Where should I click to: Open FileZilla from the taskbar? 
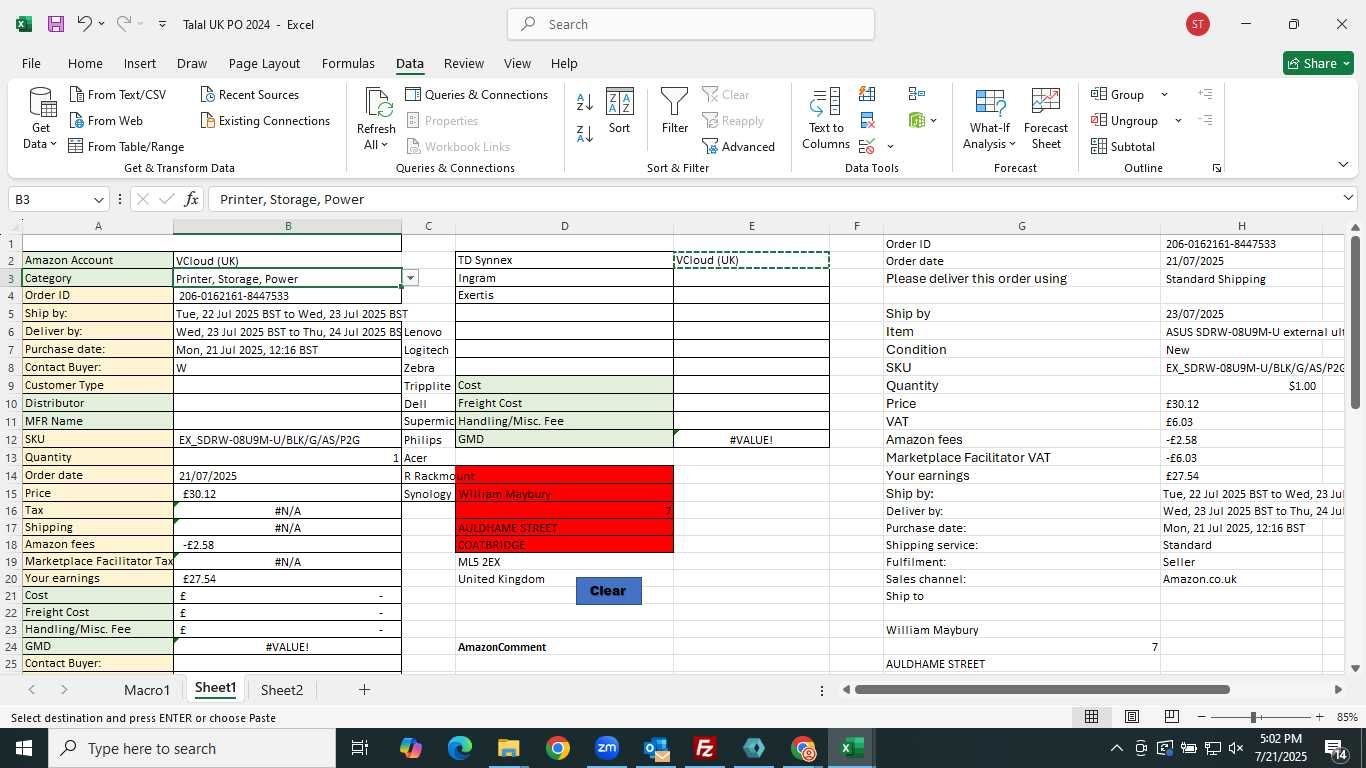[705, 748]
